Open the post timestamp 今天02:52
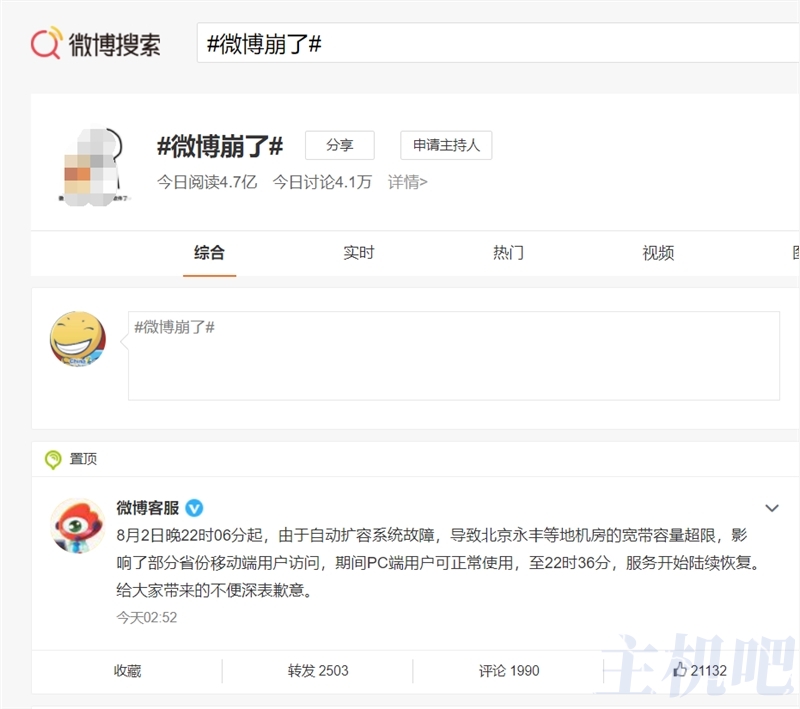The height and width of the screenshot is (709, 800). pyautogui.click(x=146, y=618)
